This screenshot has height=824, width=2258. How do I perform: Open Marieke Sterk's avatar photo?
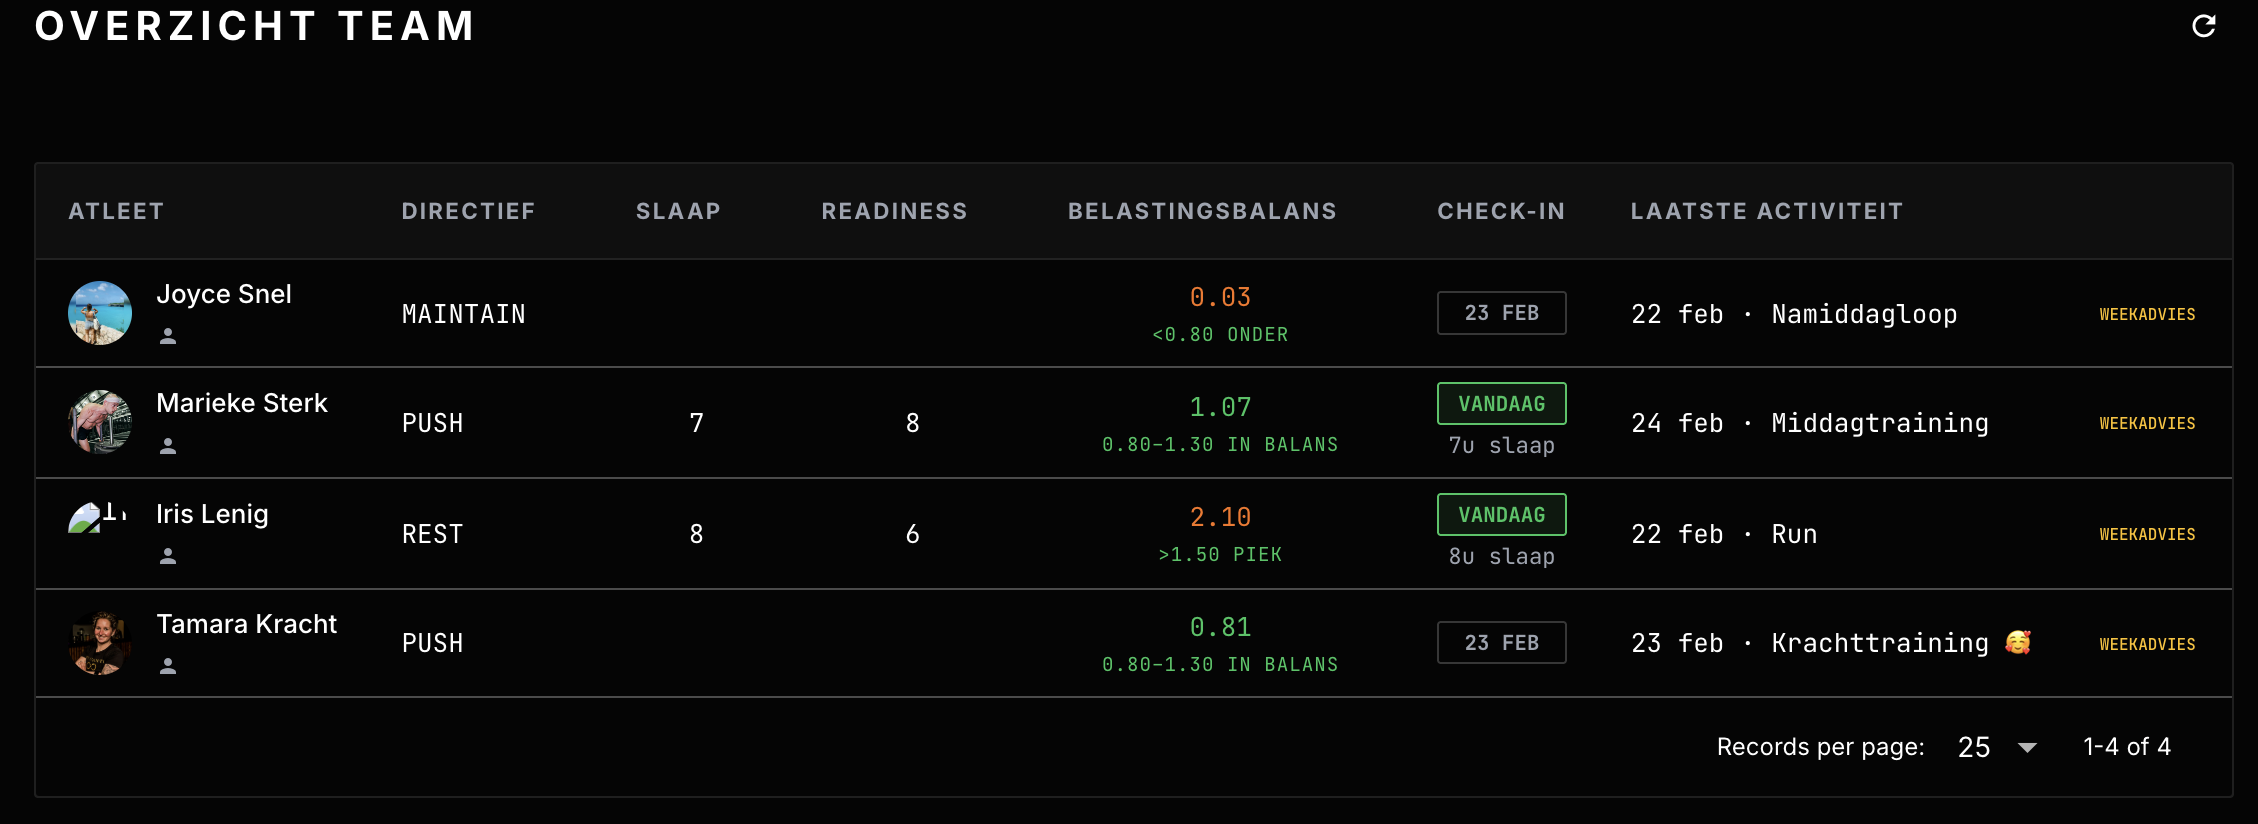(x=100, y=422)
